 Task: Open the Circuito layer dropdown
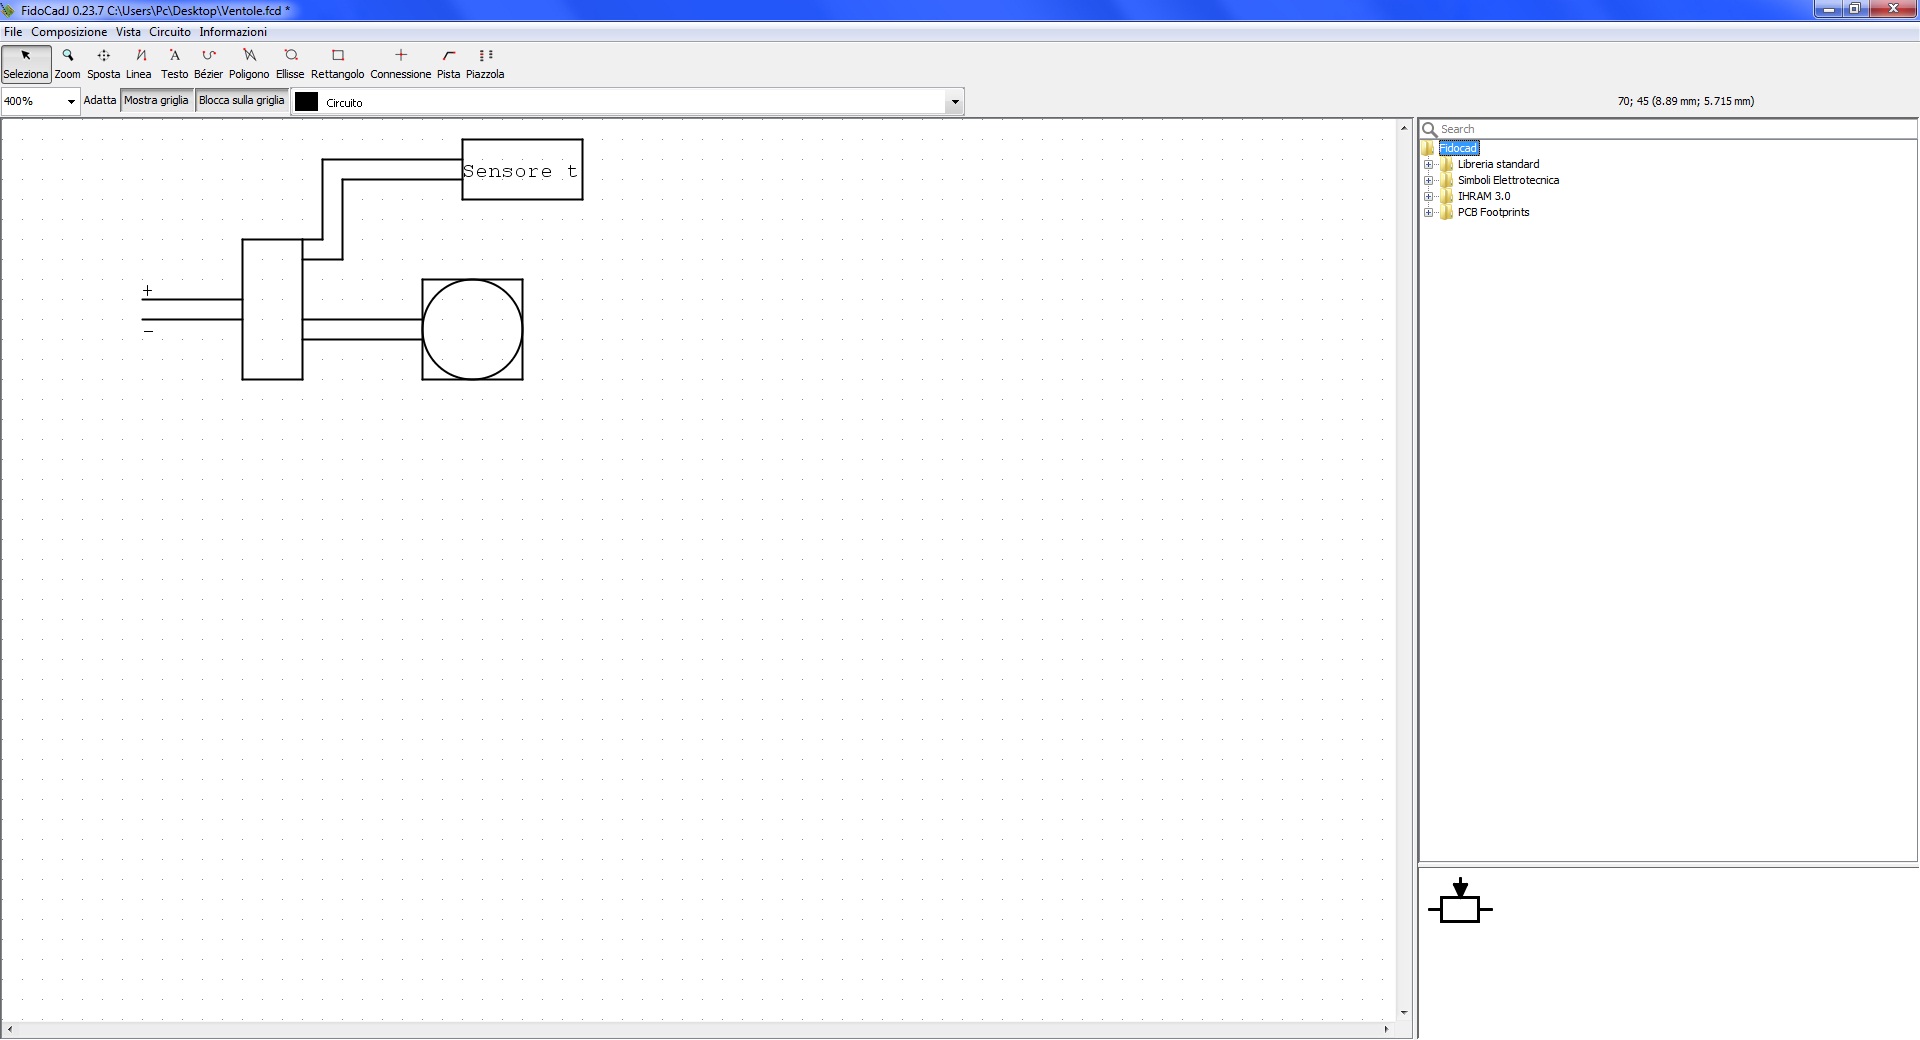click(954, 102)
